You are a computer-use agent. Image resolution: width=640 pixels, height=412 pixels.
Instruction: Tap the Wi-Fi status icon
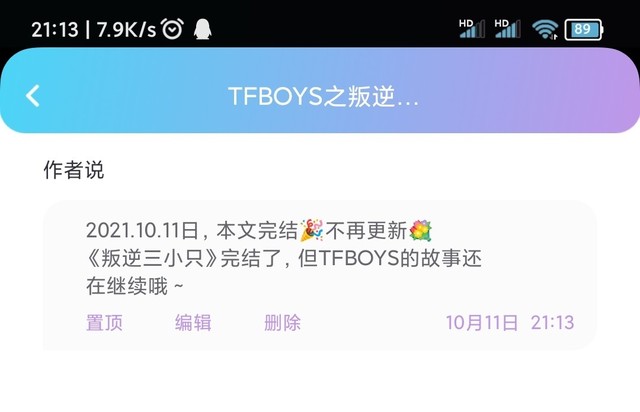tap(545, 29)
